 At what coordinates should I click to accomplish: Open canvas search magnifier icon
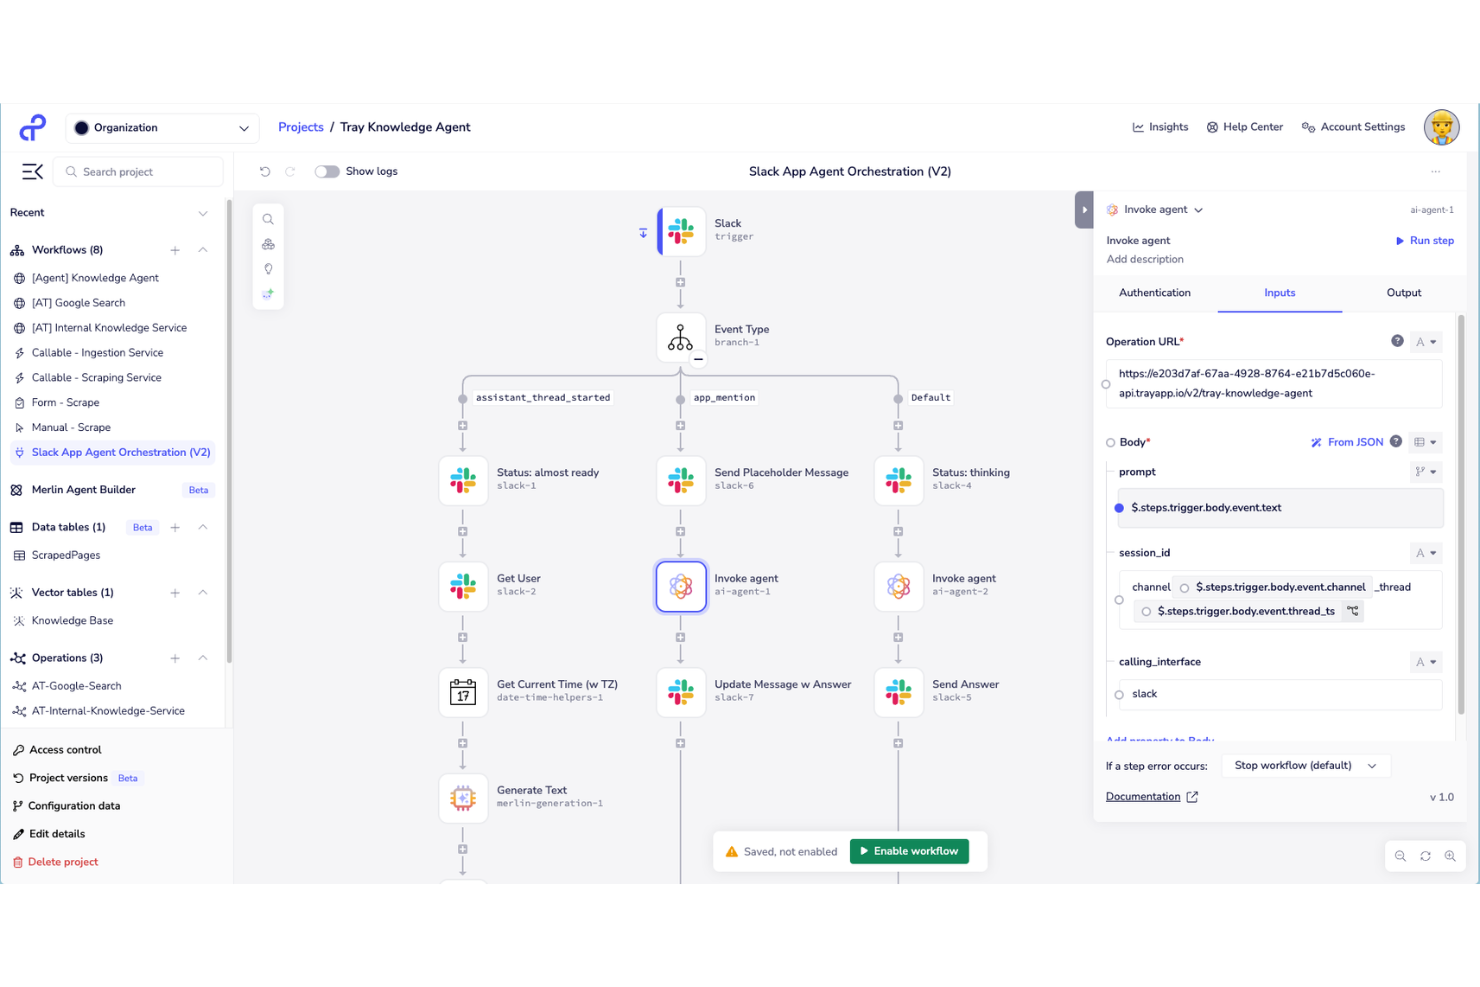tap(268, 219)
